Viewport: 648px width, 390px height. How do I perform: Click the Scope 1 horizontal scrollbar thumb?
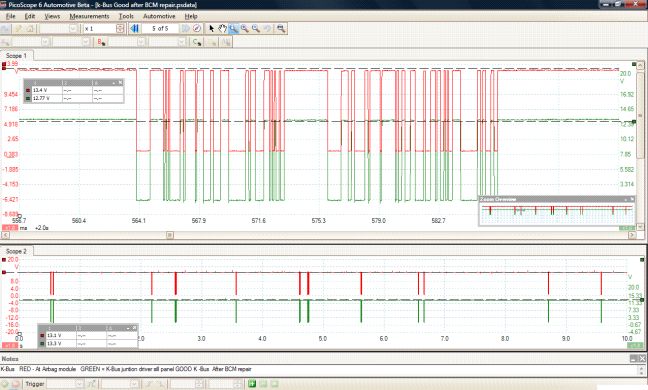coord(170,235)
